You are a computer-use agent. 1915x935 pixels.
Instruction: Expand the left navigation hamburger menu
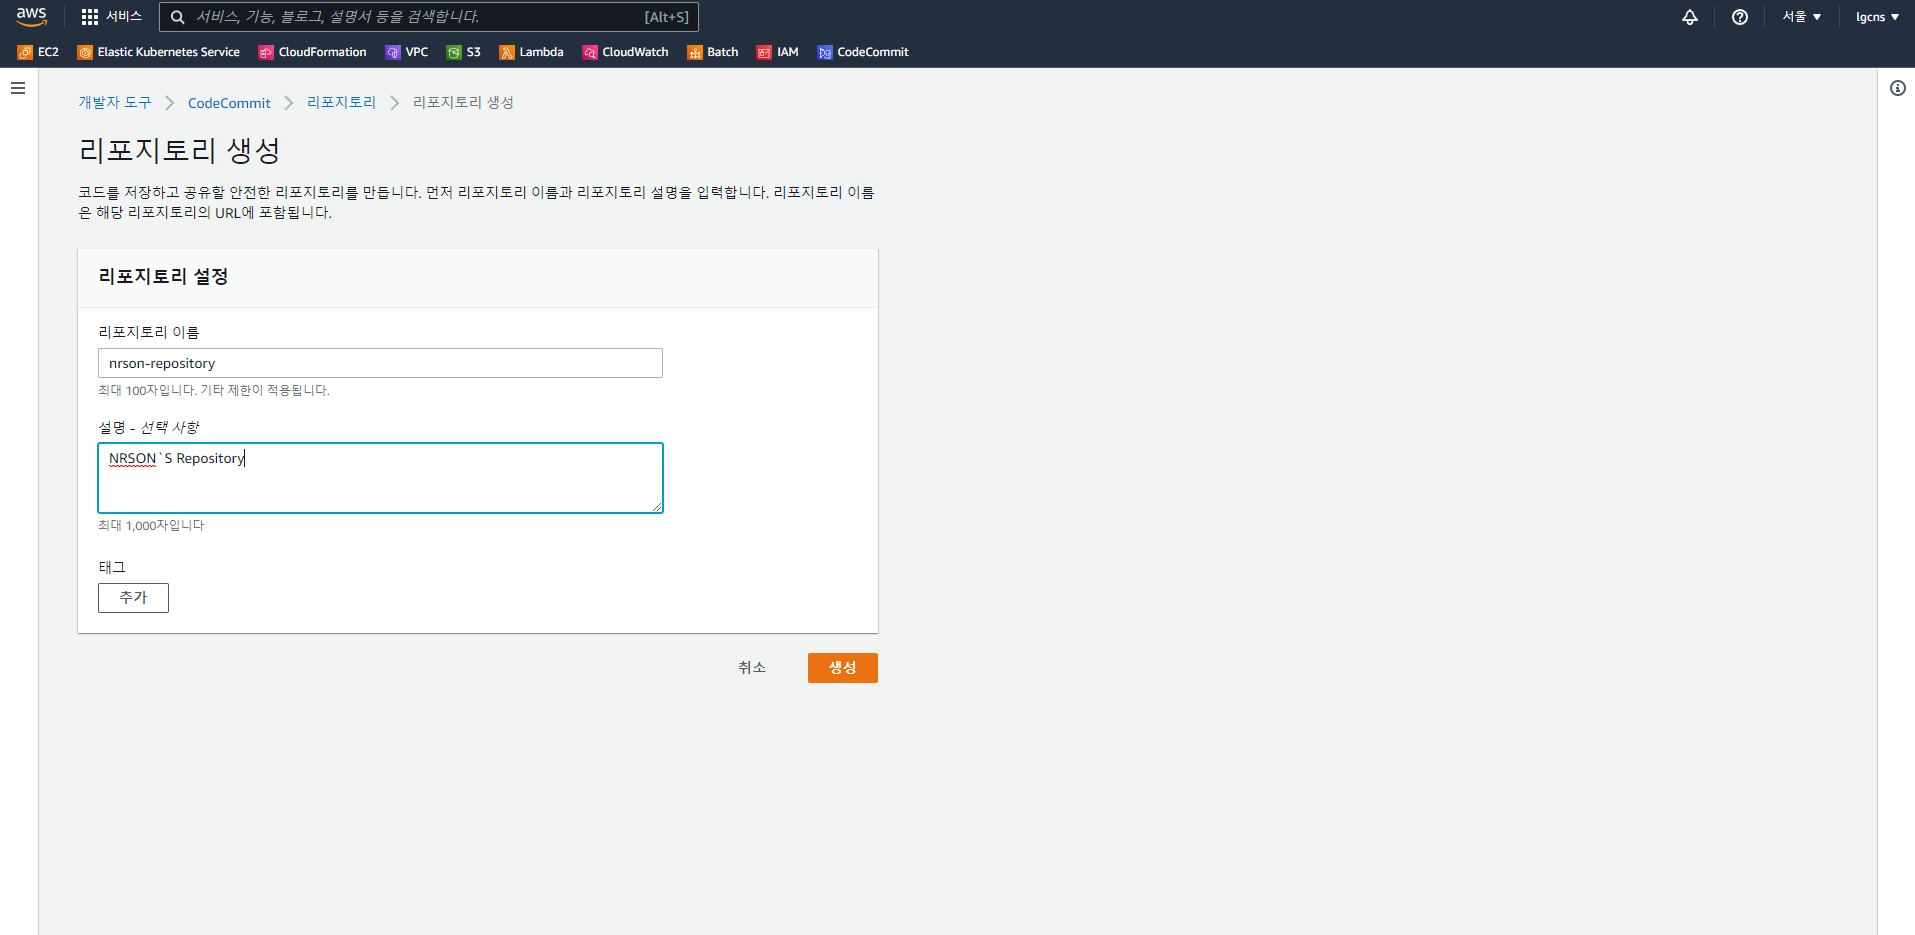[18, 88]
